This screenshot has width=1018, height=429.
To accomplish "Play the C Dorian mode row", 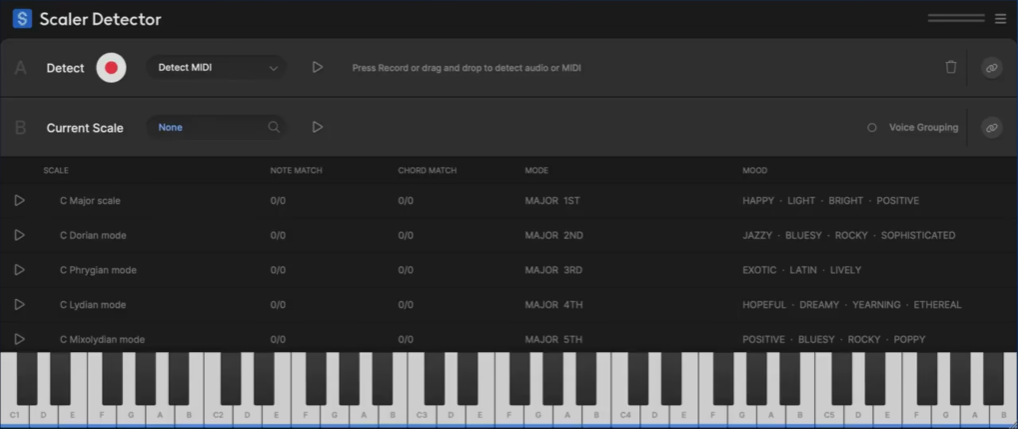I will [19, 235].
